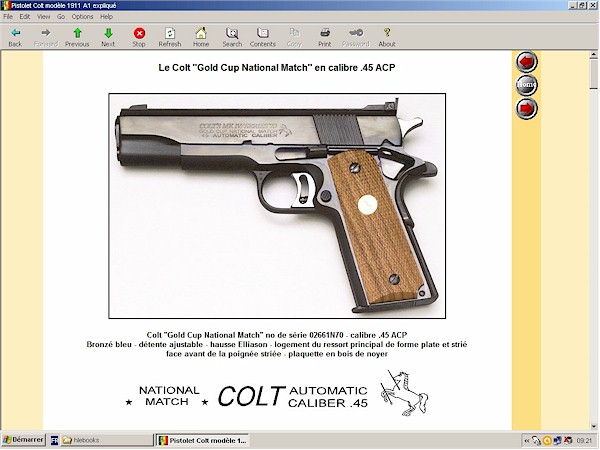600x450 pixels.
Task: Click the page title 'Le Colt Gold Cup National Match'
Action: pyautogui.click(x=277, y=68)
